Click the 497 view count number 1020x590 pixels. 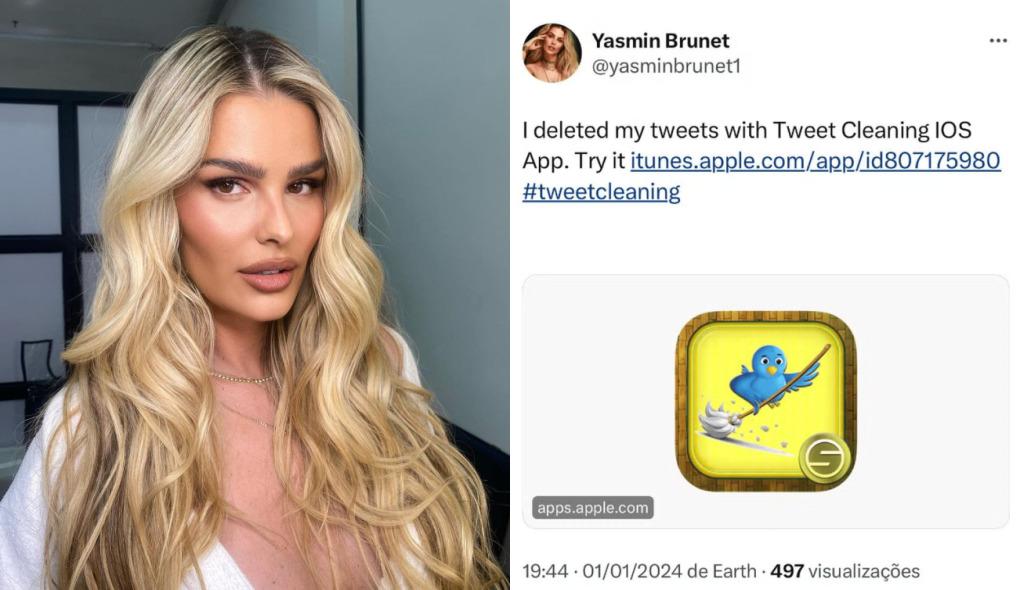787,571
